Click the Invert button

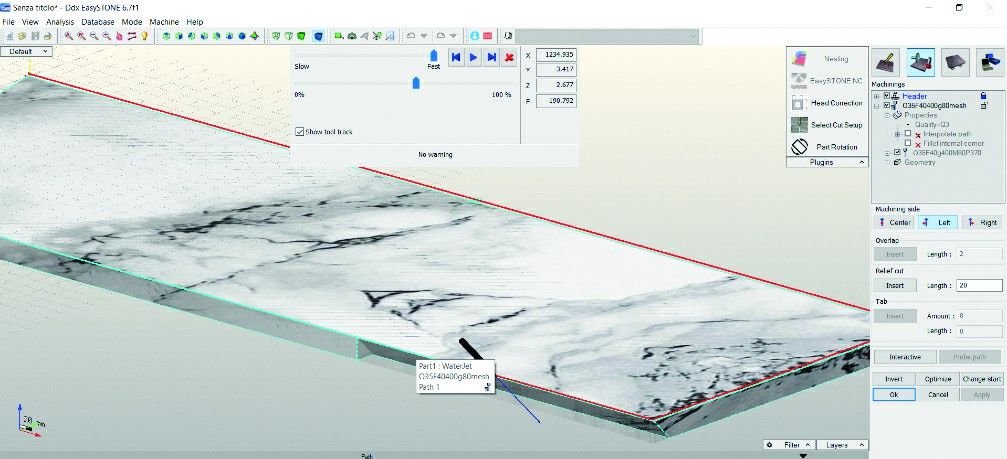[x=894, y=379]
